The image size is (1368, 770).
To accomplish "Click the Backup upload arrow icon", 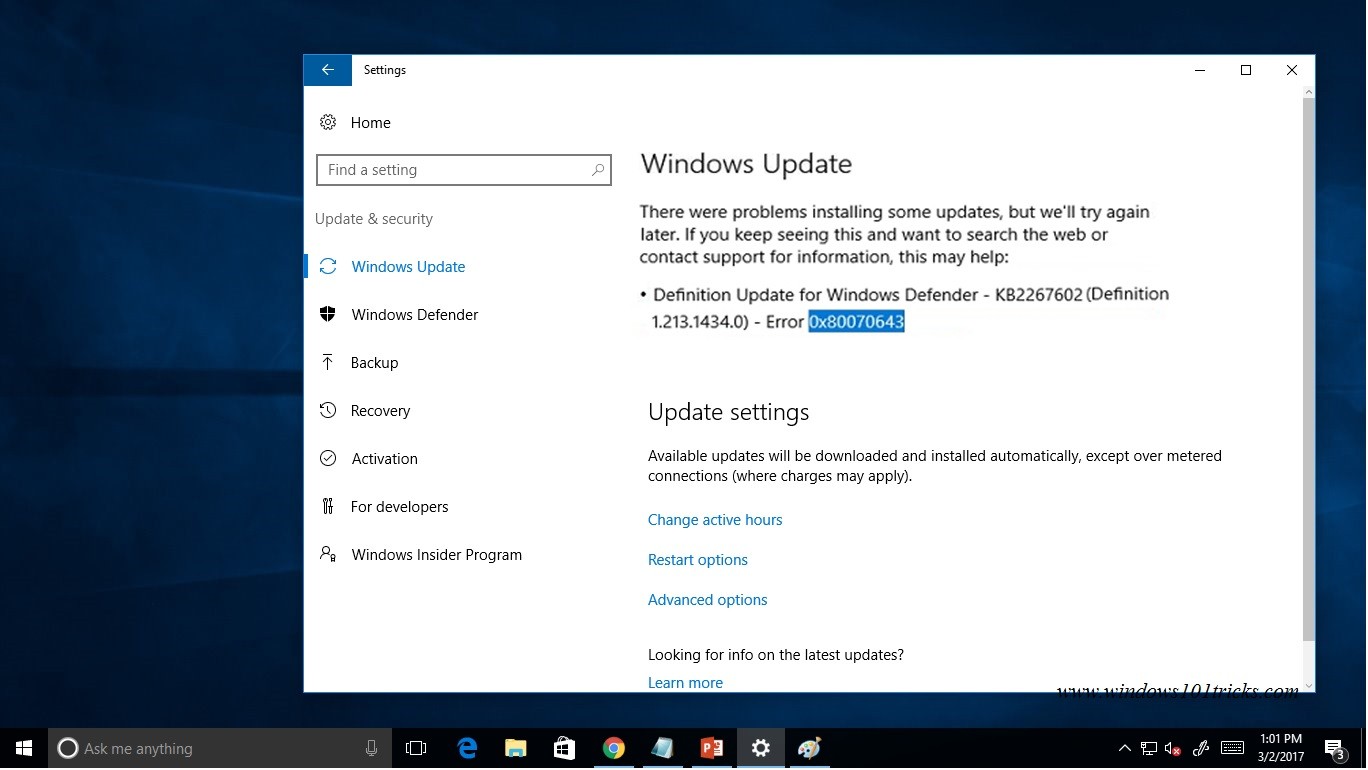I will [327, 362].
